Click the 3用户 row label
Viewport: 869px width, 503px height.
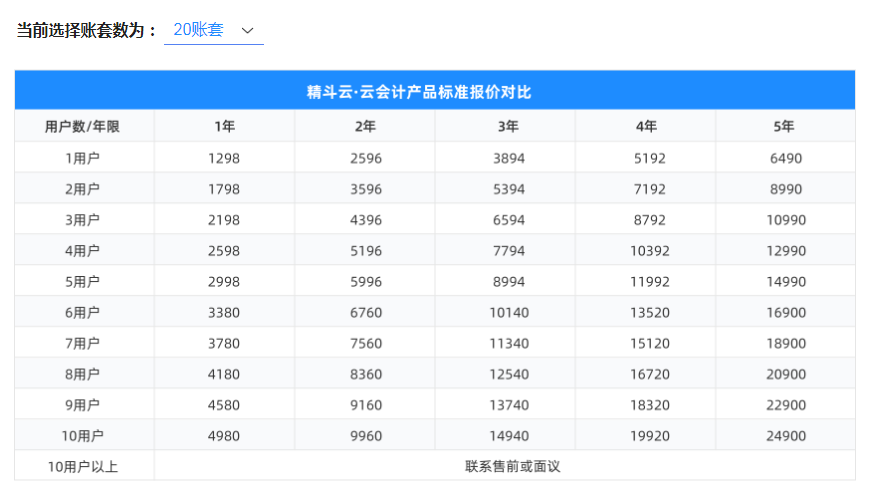coord(83,220)
